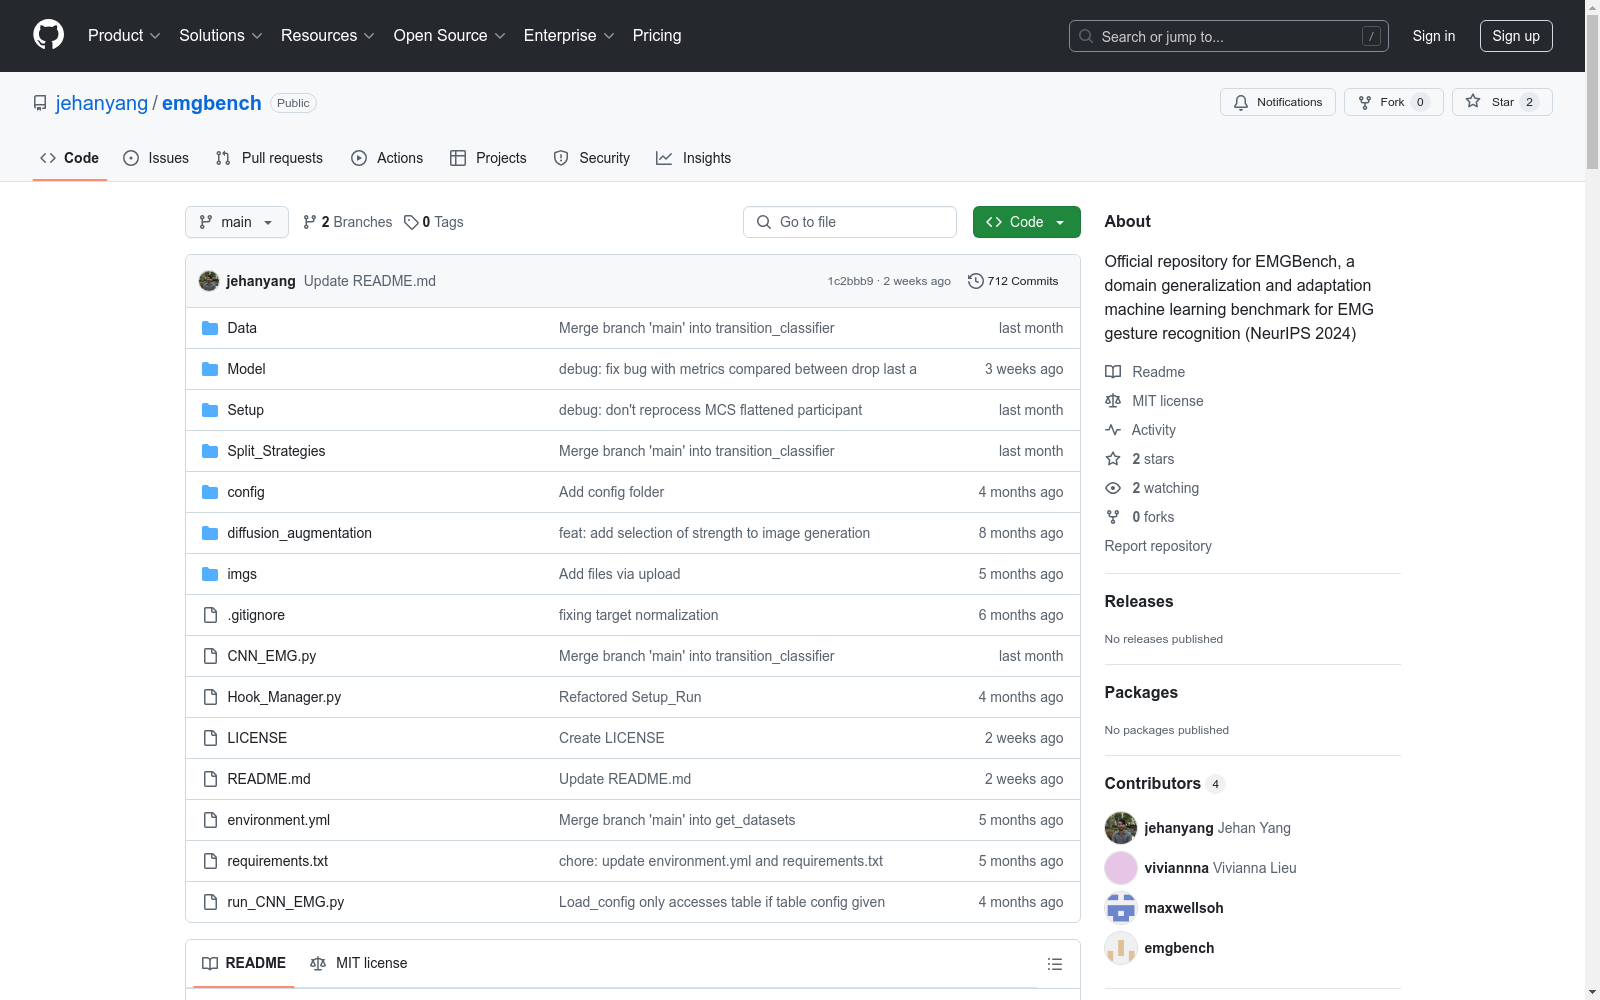Click the star icon next to 2 stars
This screenshot has width=1600, height=1000.
[1113, 459]
